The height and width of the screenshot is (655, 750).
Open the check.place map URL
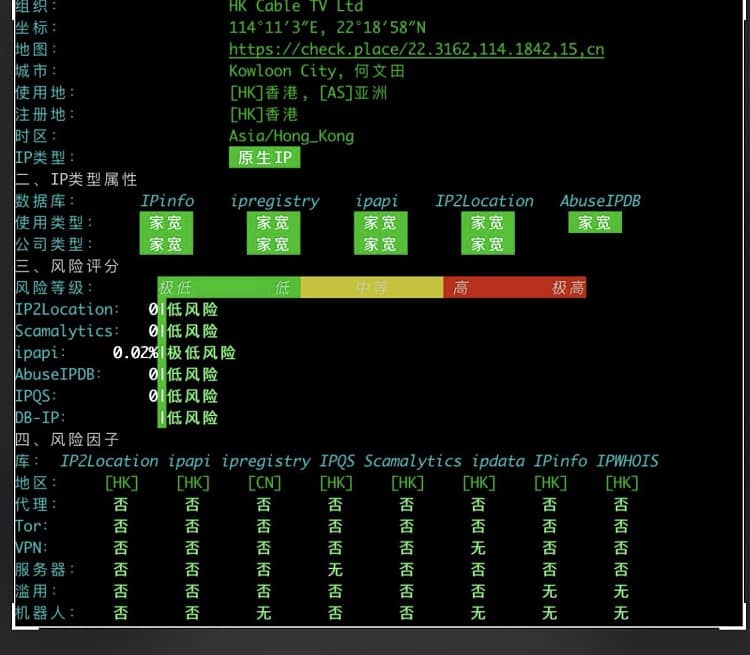416,49
